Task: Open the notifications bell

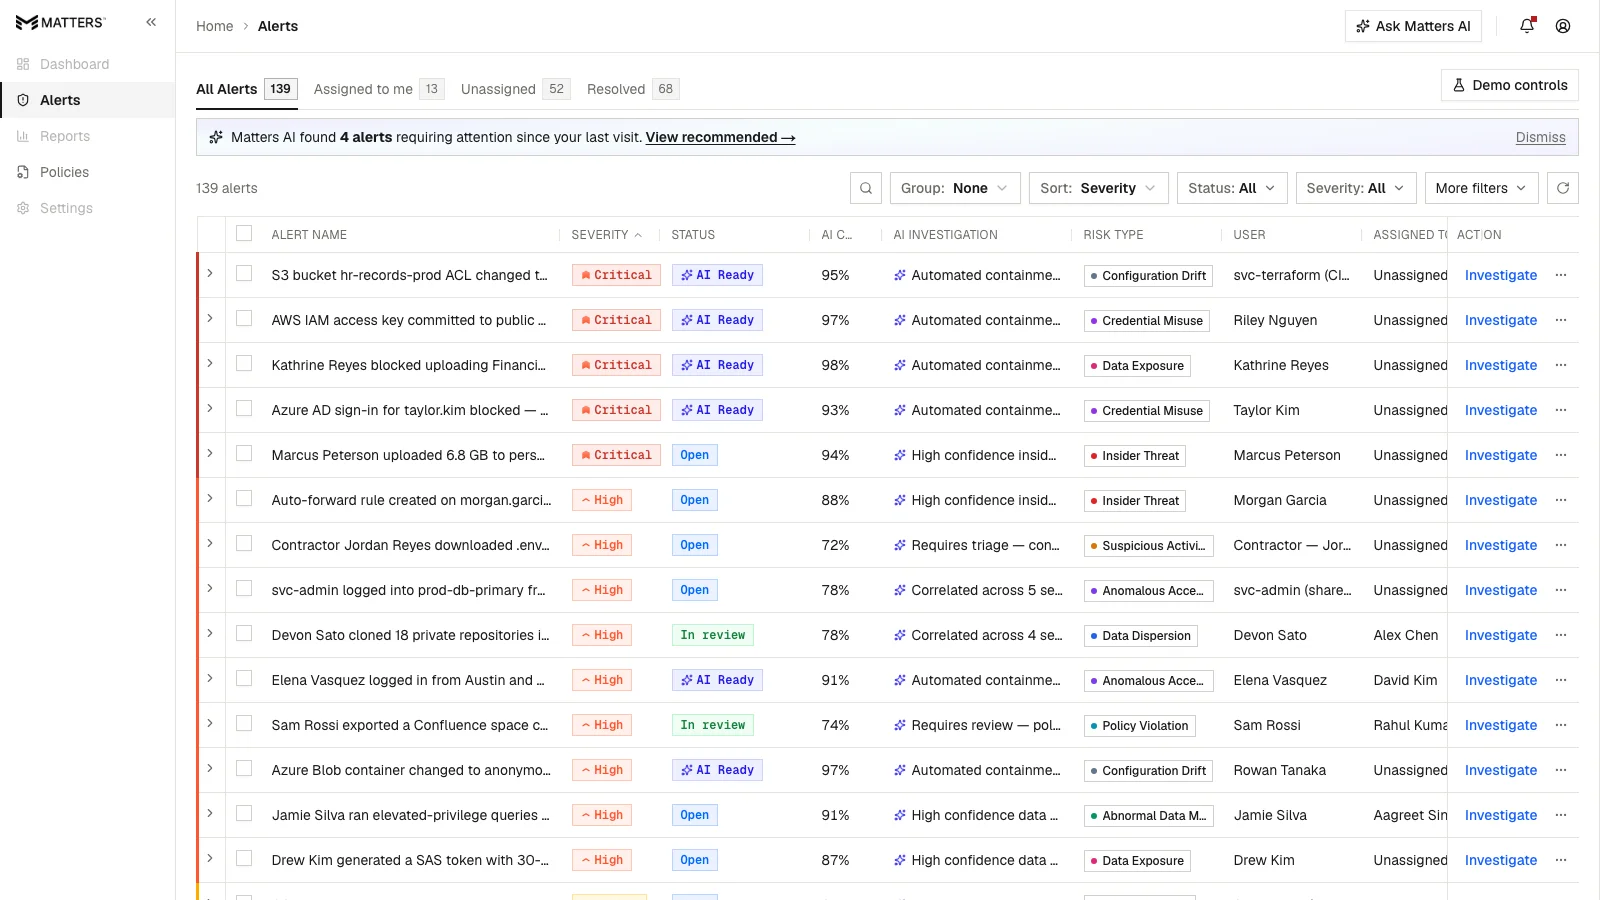Action: (1527, 26)
